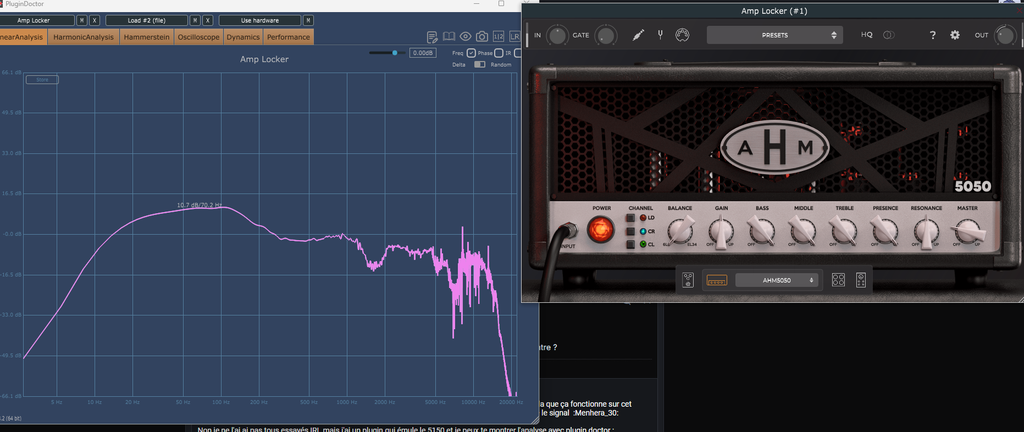The image size is (1024, 432).
Task: Select the post-effects pedal section icon
Action: click(861, 281)
